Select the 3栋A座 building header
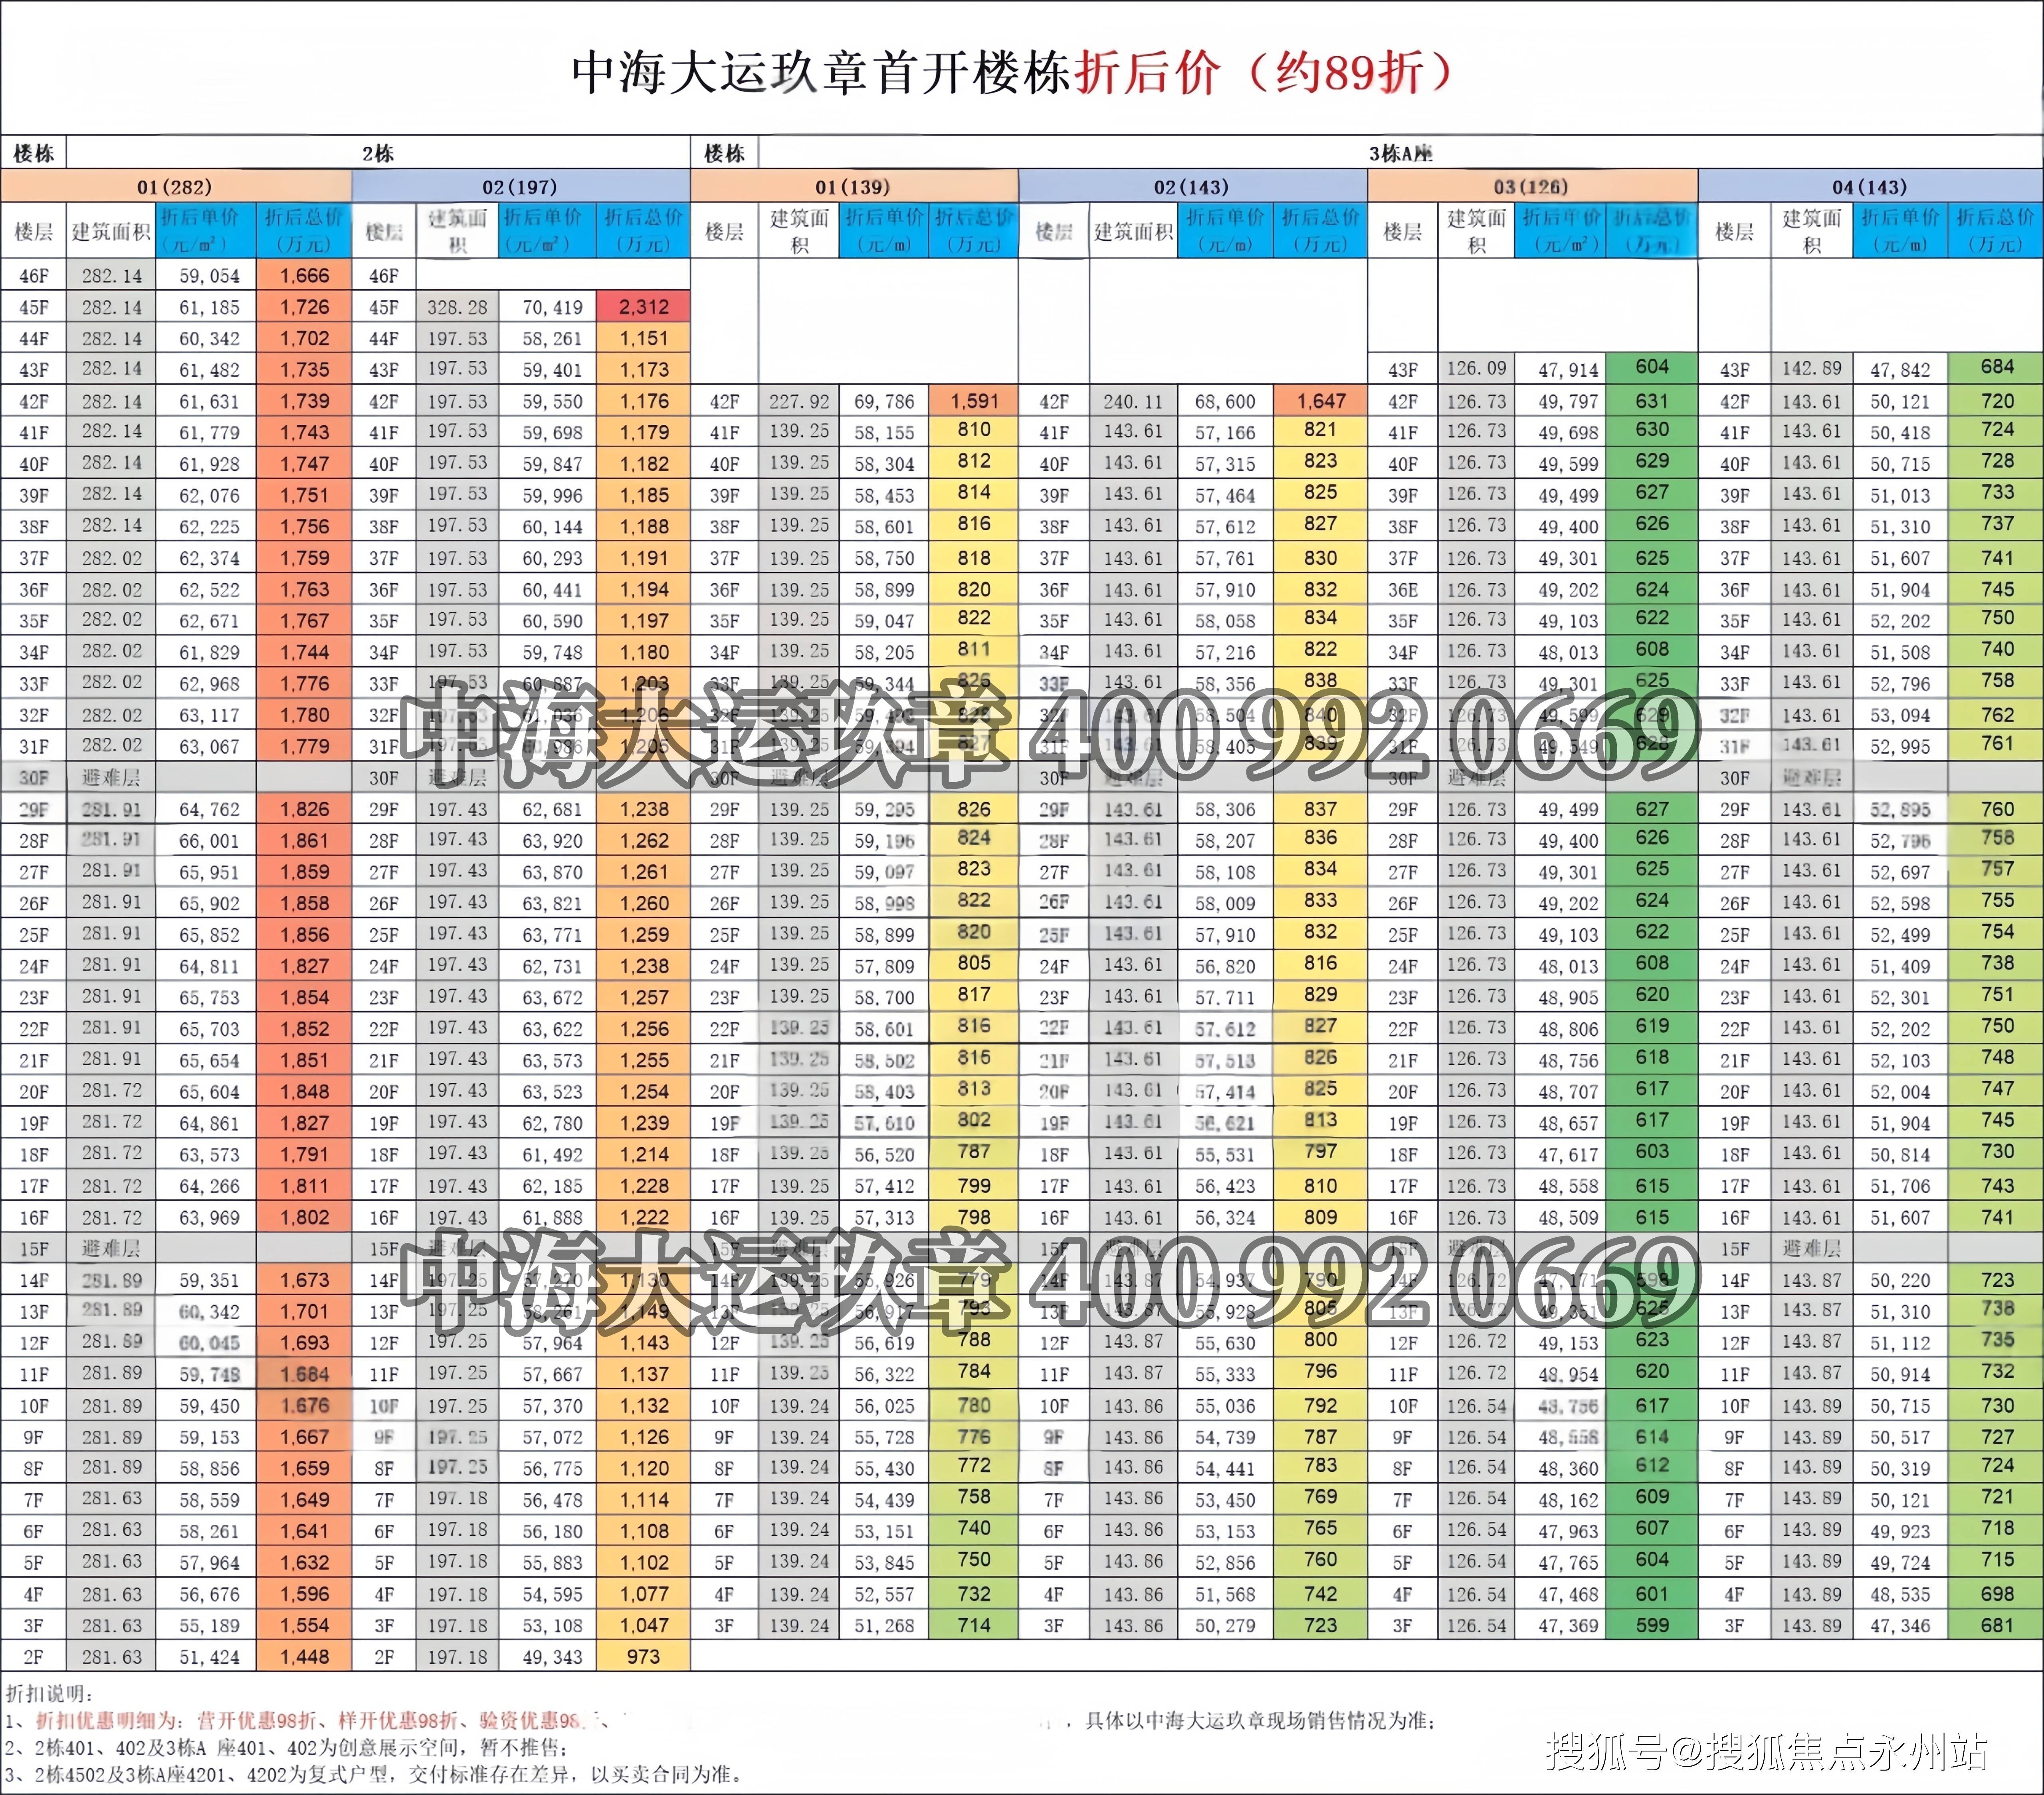Screen dimensions: 2044x1795 tap(1400, 153)
